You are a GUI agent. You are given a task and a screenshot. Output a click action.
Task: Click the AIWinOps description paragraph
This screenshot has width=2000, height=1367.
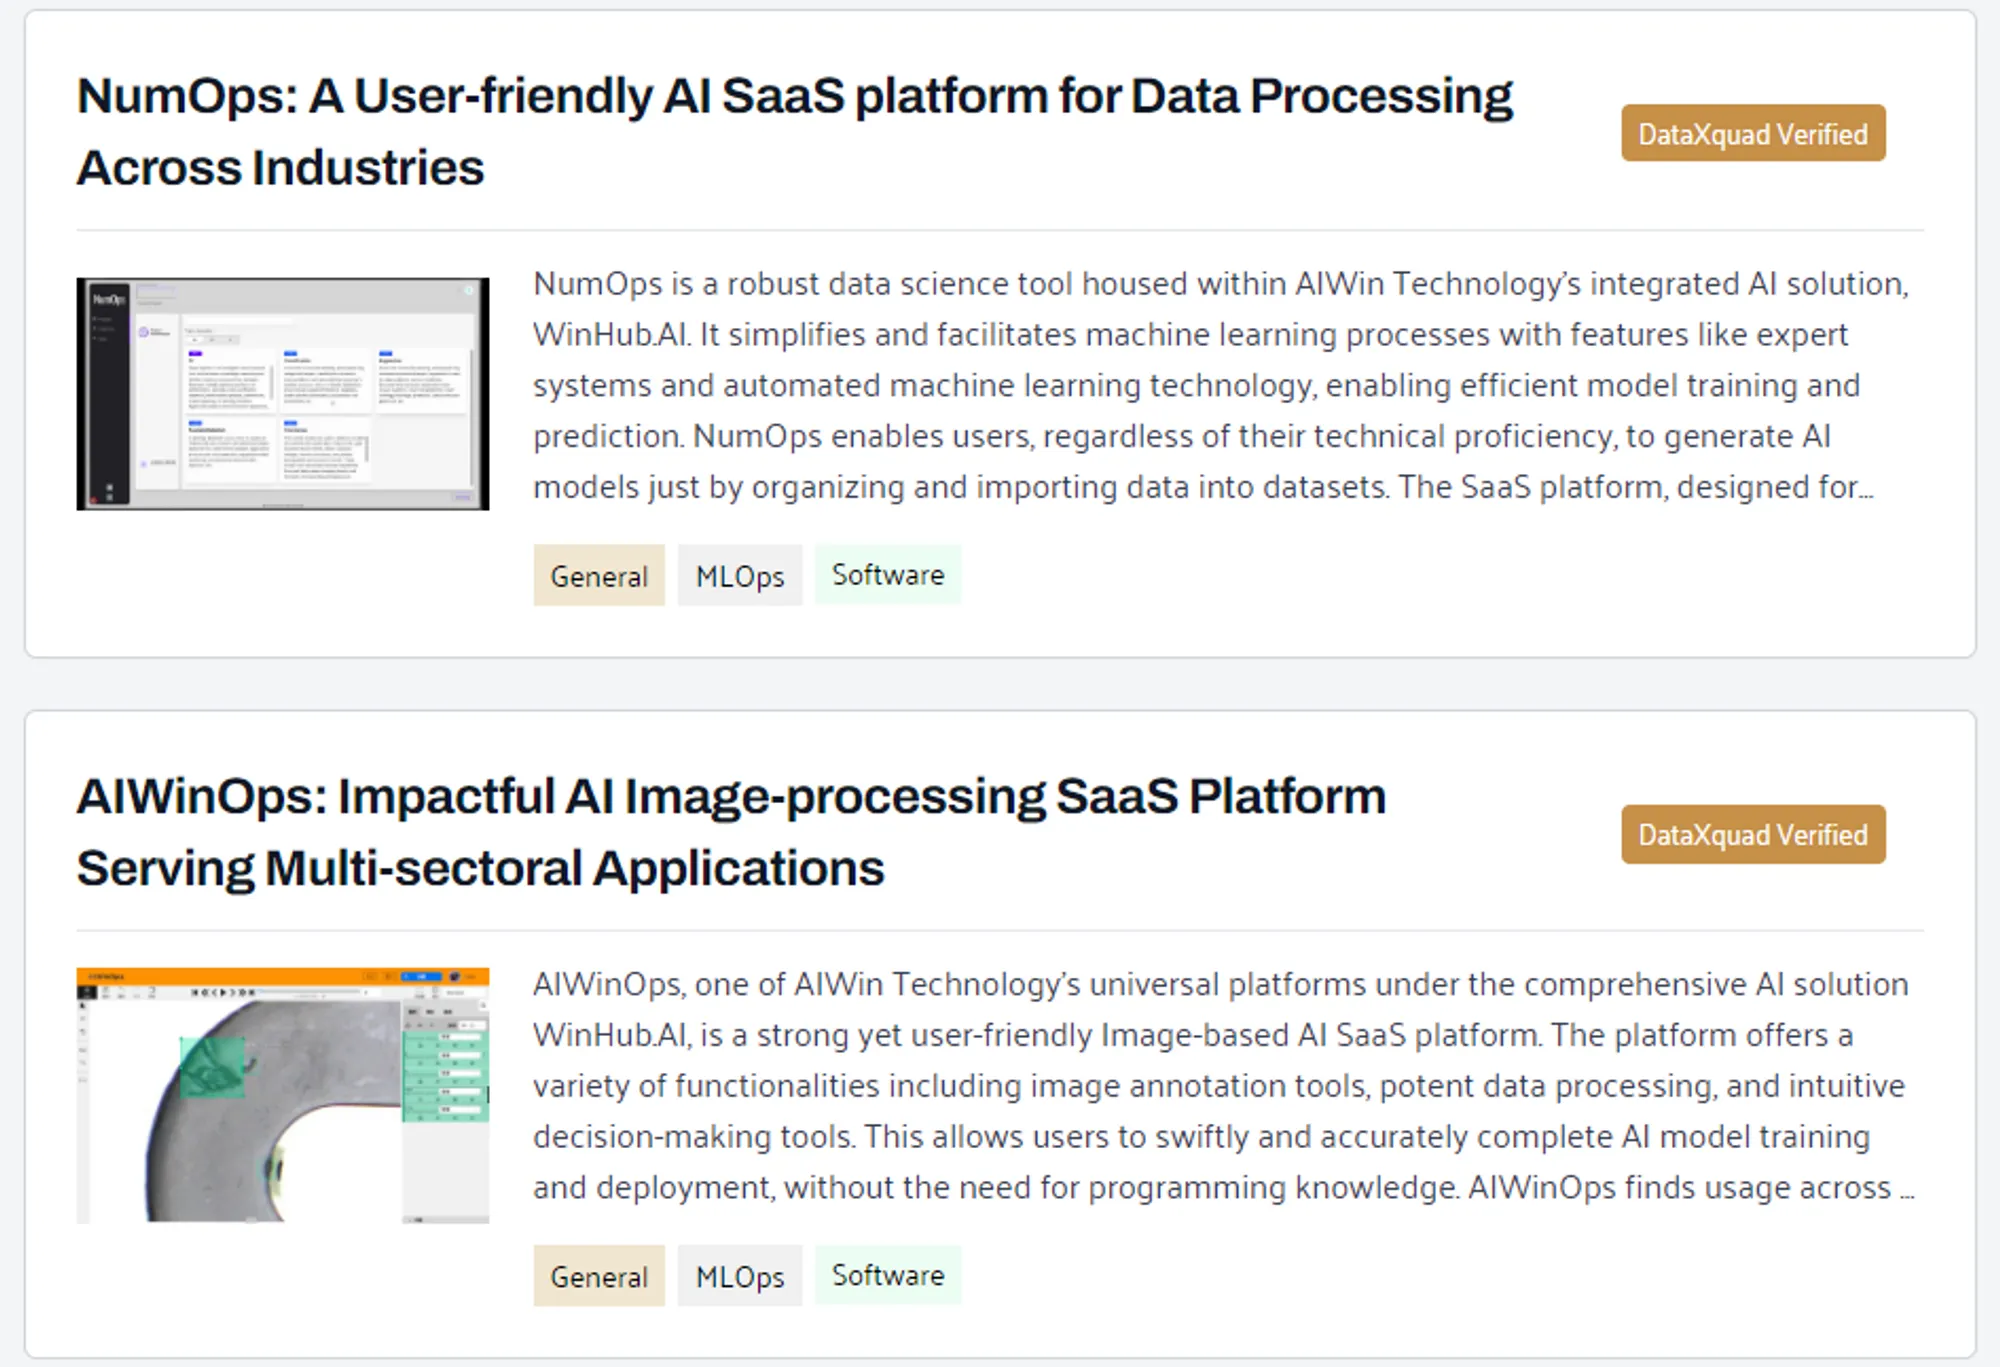point(1223,1086)
